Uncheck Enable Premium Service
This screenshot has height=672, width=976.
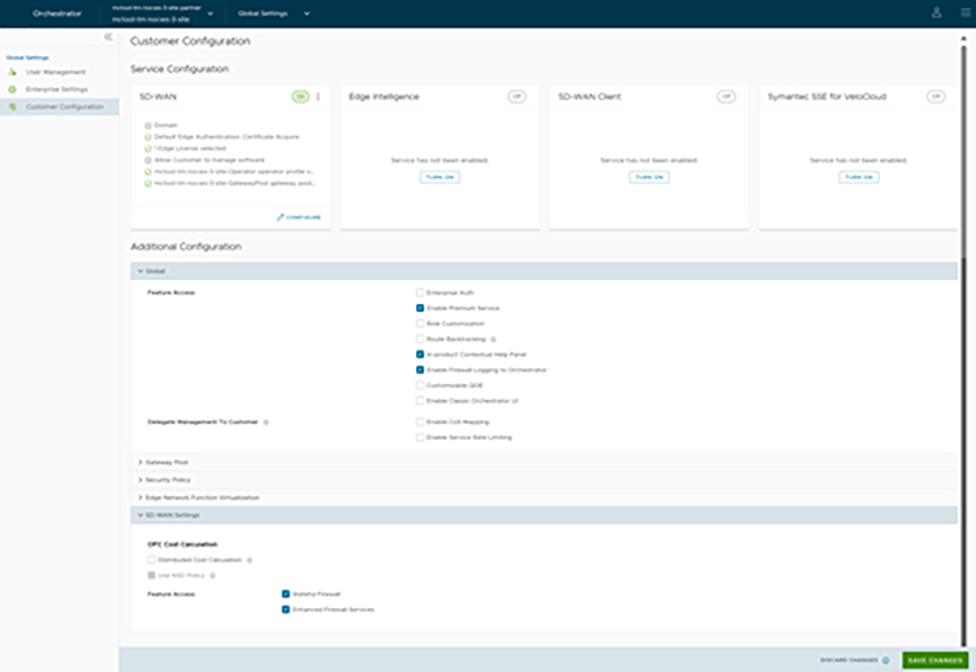[x=421, y=308]
